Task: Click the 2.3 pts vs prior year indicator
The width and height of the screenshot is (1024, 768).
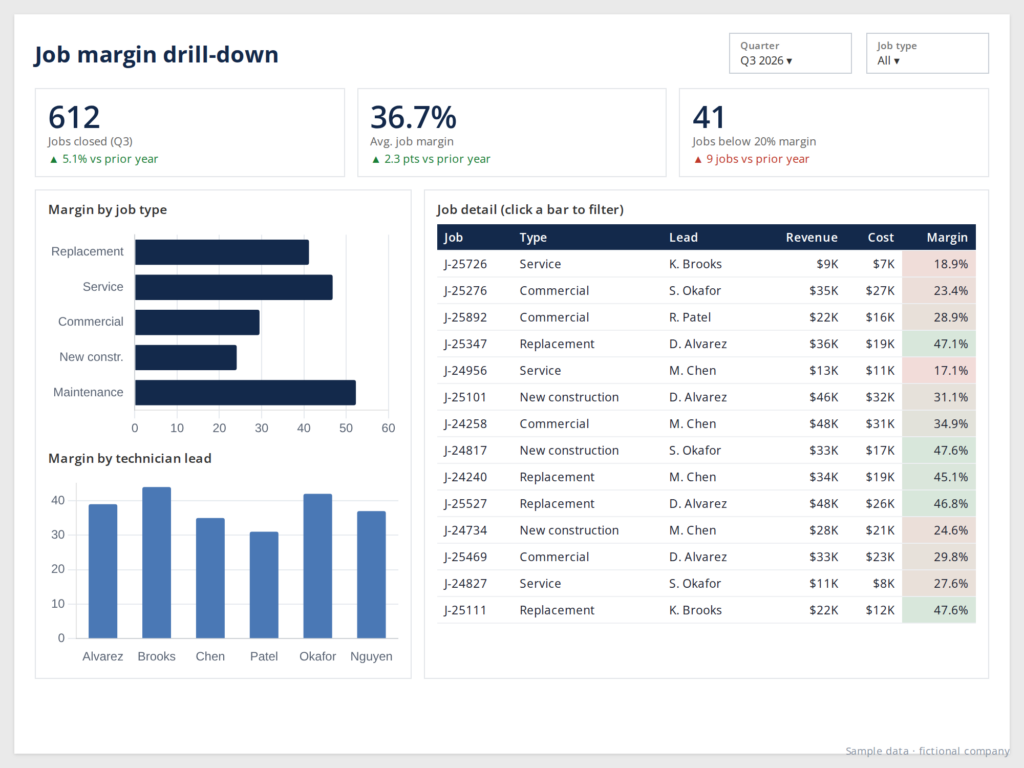Action: pos(431,159)
